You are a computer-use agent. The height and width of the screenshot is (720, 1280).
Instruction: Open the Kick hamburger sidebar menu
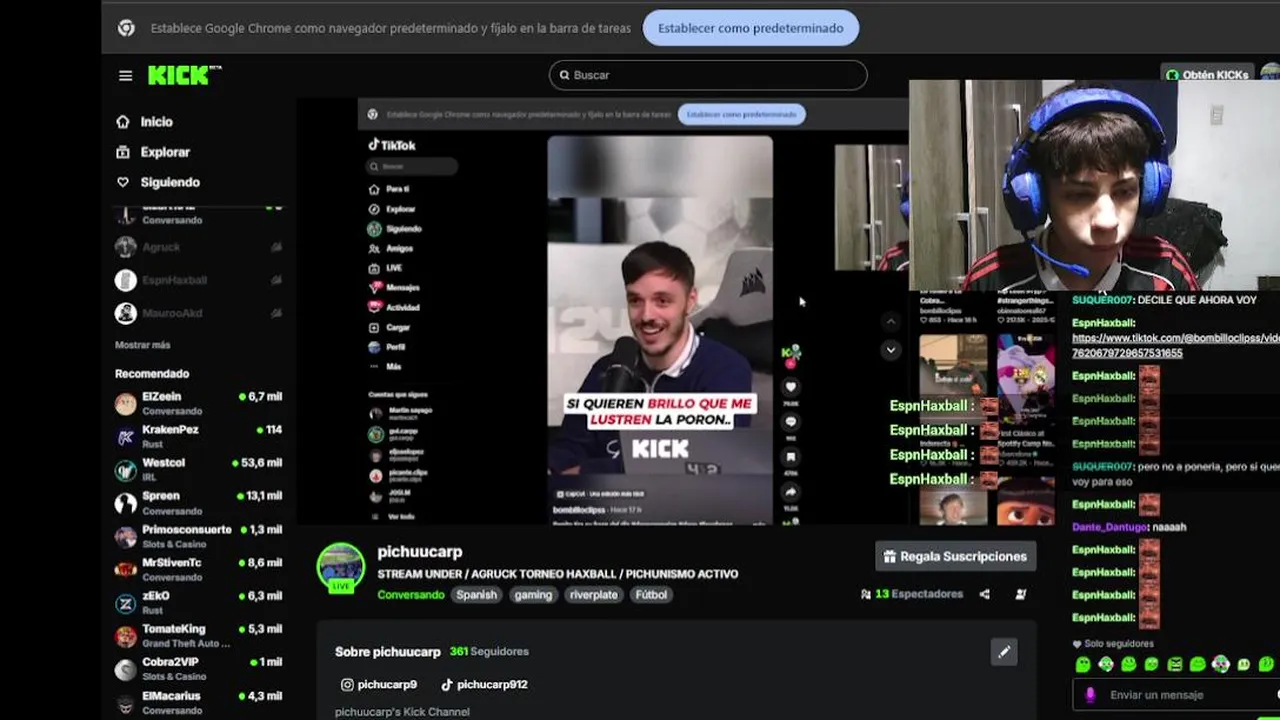coord(125,75)
